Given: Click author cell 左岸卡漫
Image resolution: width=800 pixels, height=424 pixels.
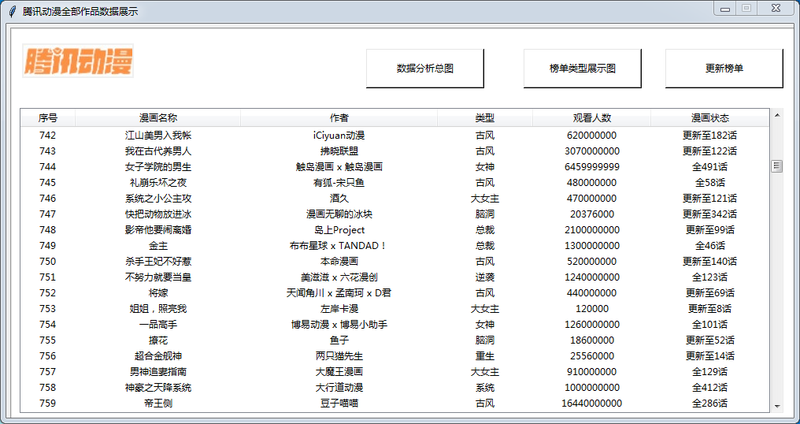Looking at the screenshot, I should 339,309.
